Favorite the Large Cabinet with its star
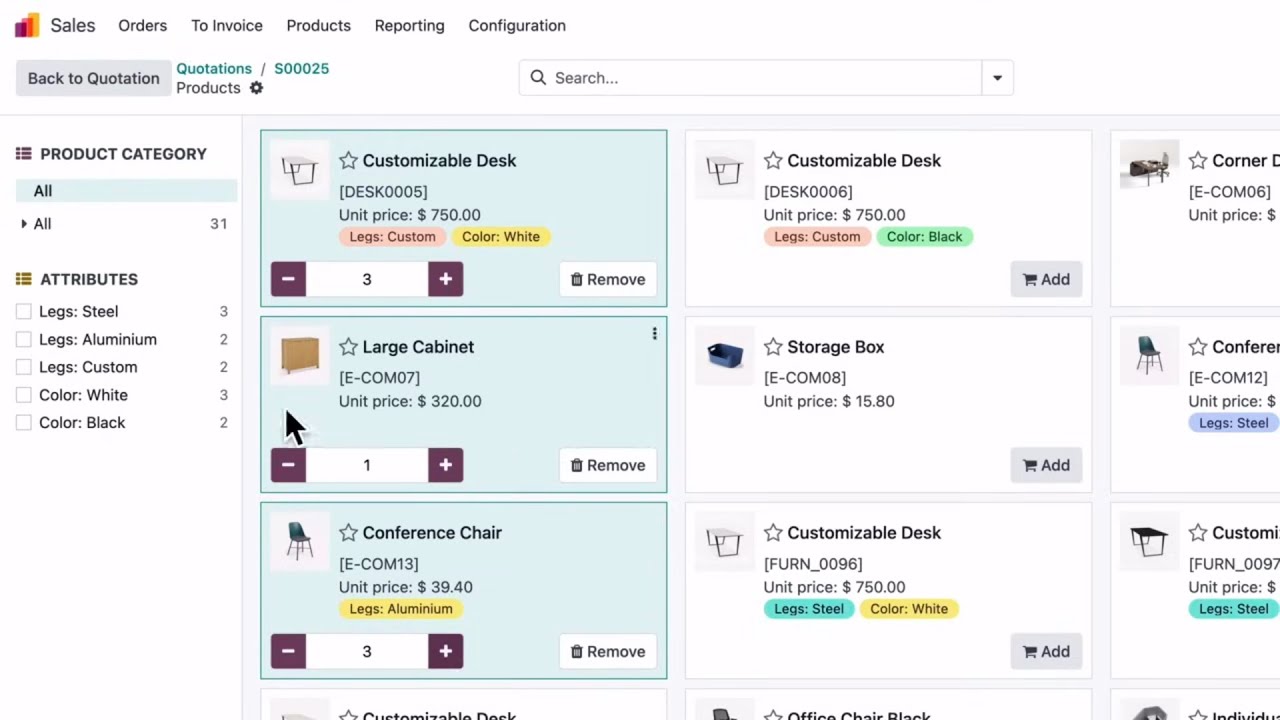Image resolution: width=1280 pixels, height=720 pixels. click(x=348, y=347)
